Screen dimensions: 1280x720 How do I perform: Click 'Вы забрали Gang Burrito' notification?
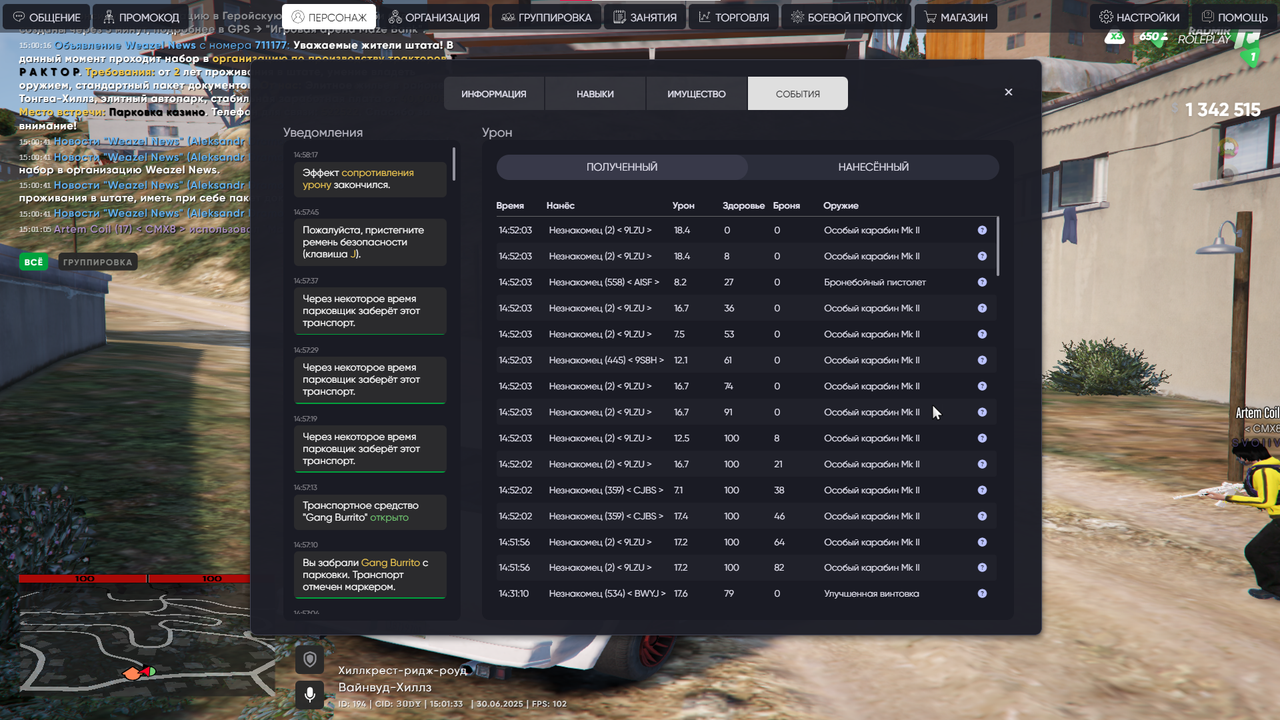coord(370,575)
